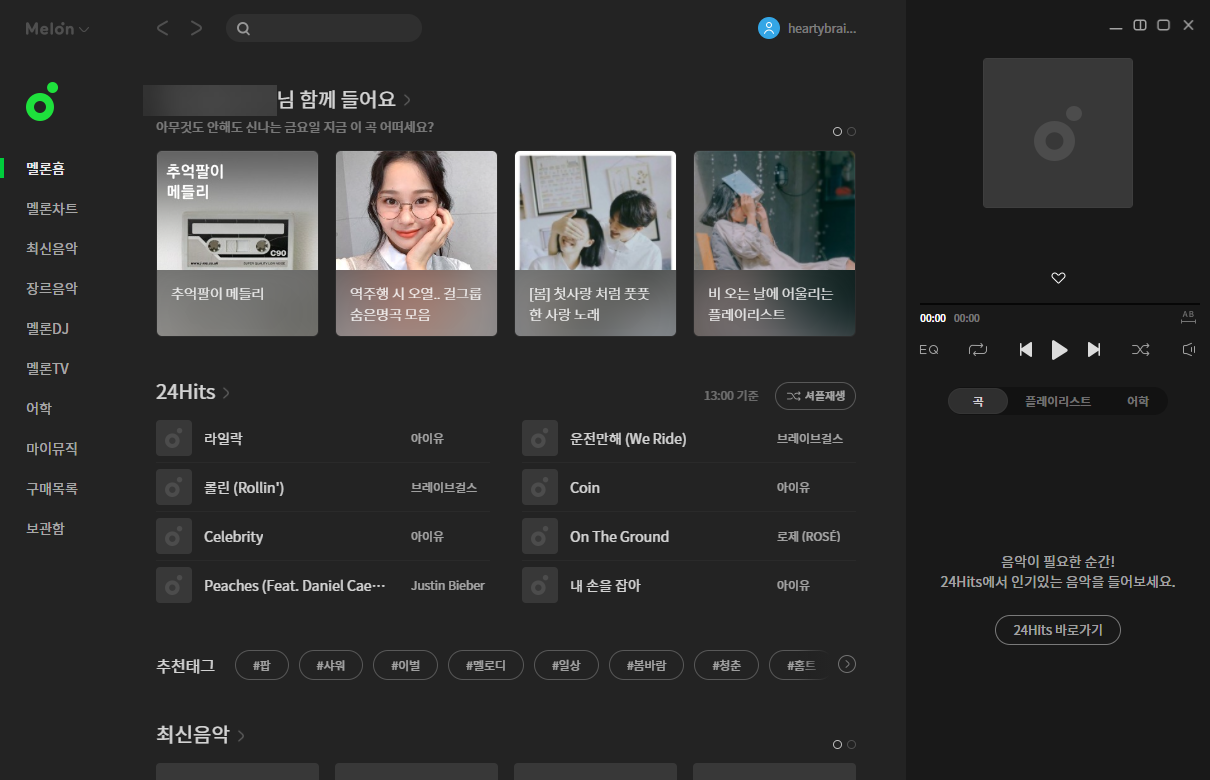
Task: Skip to next track
Action: [x=1094, y=350]
